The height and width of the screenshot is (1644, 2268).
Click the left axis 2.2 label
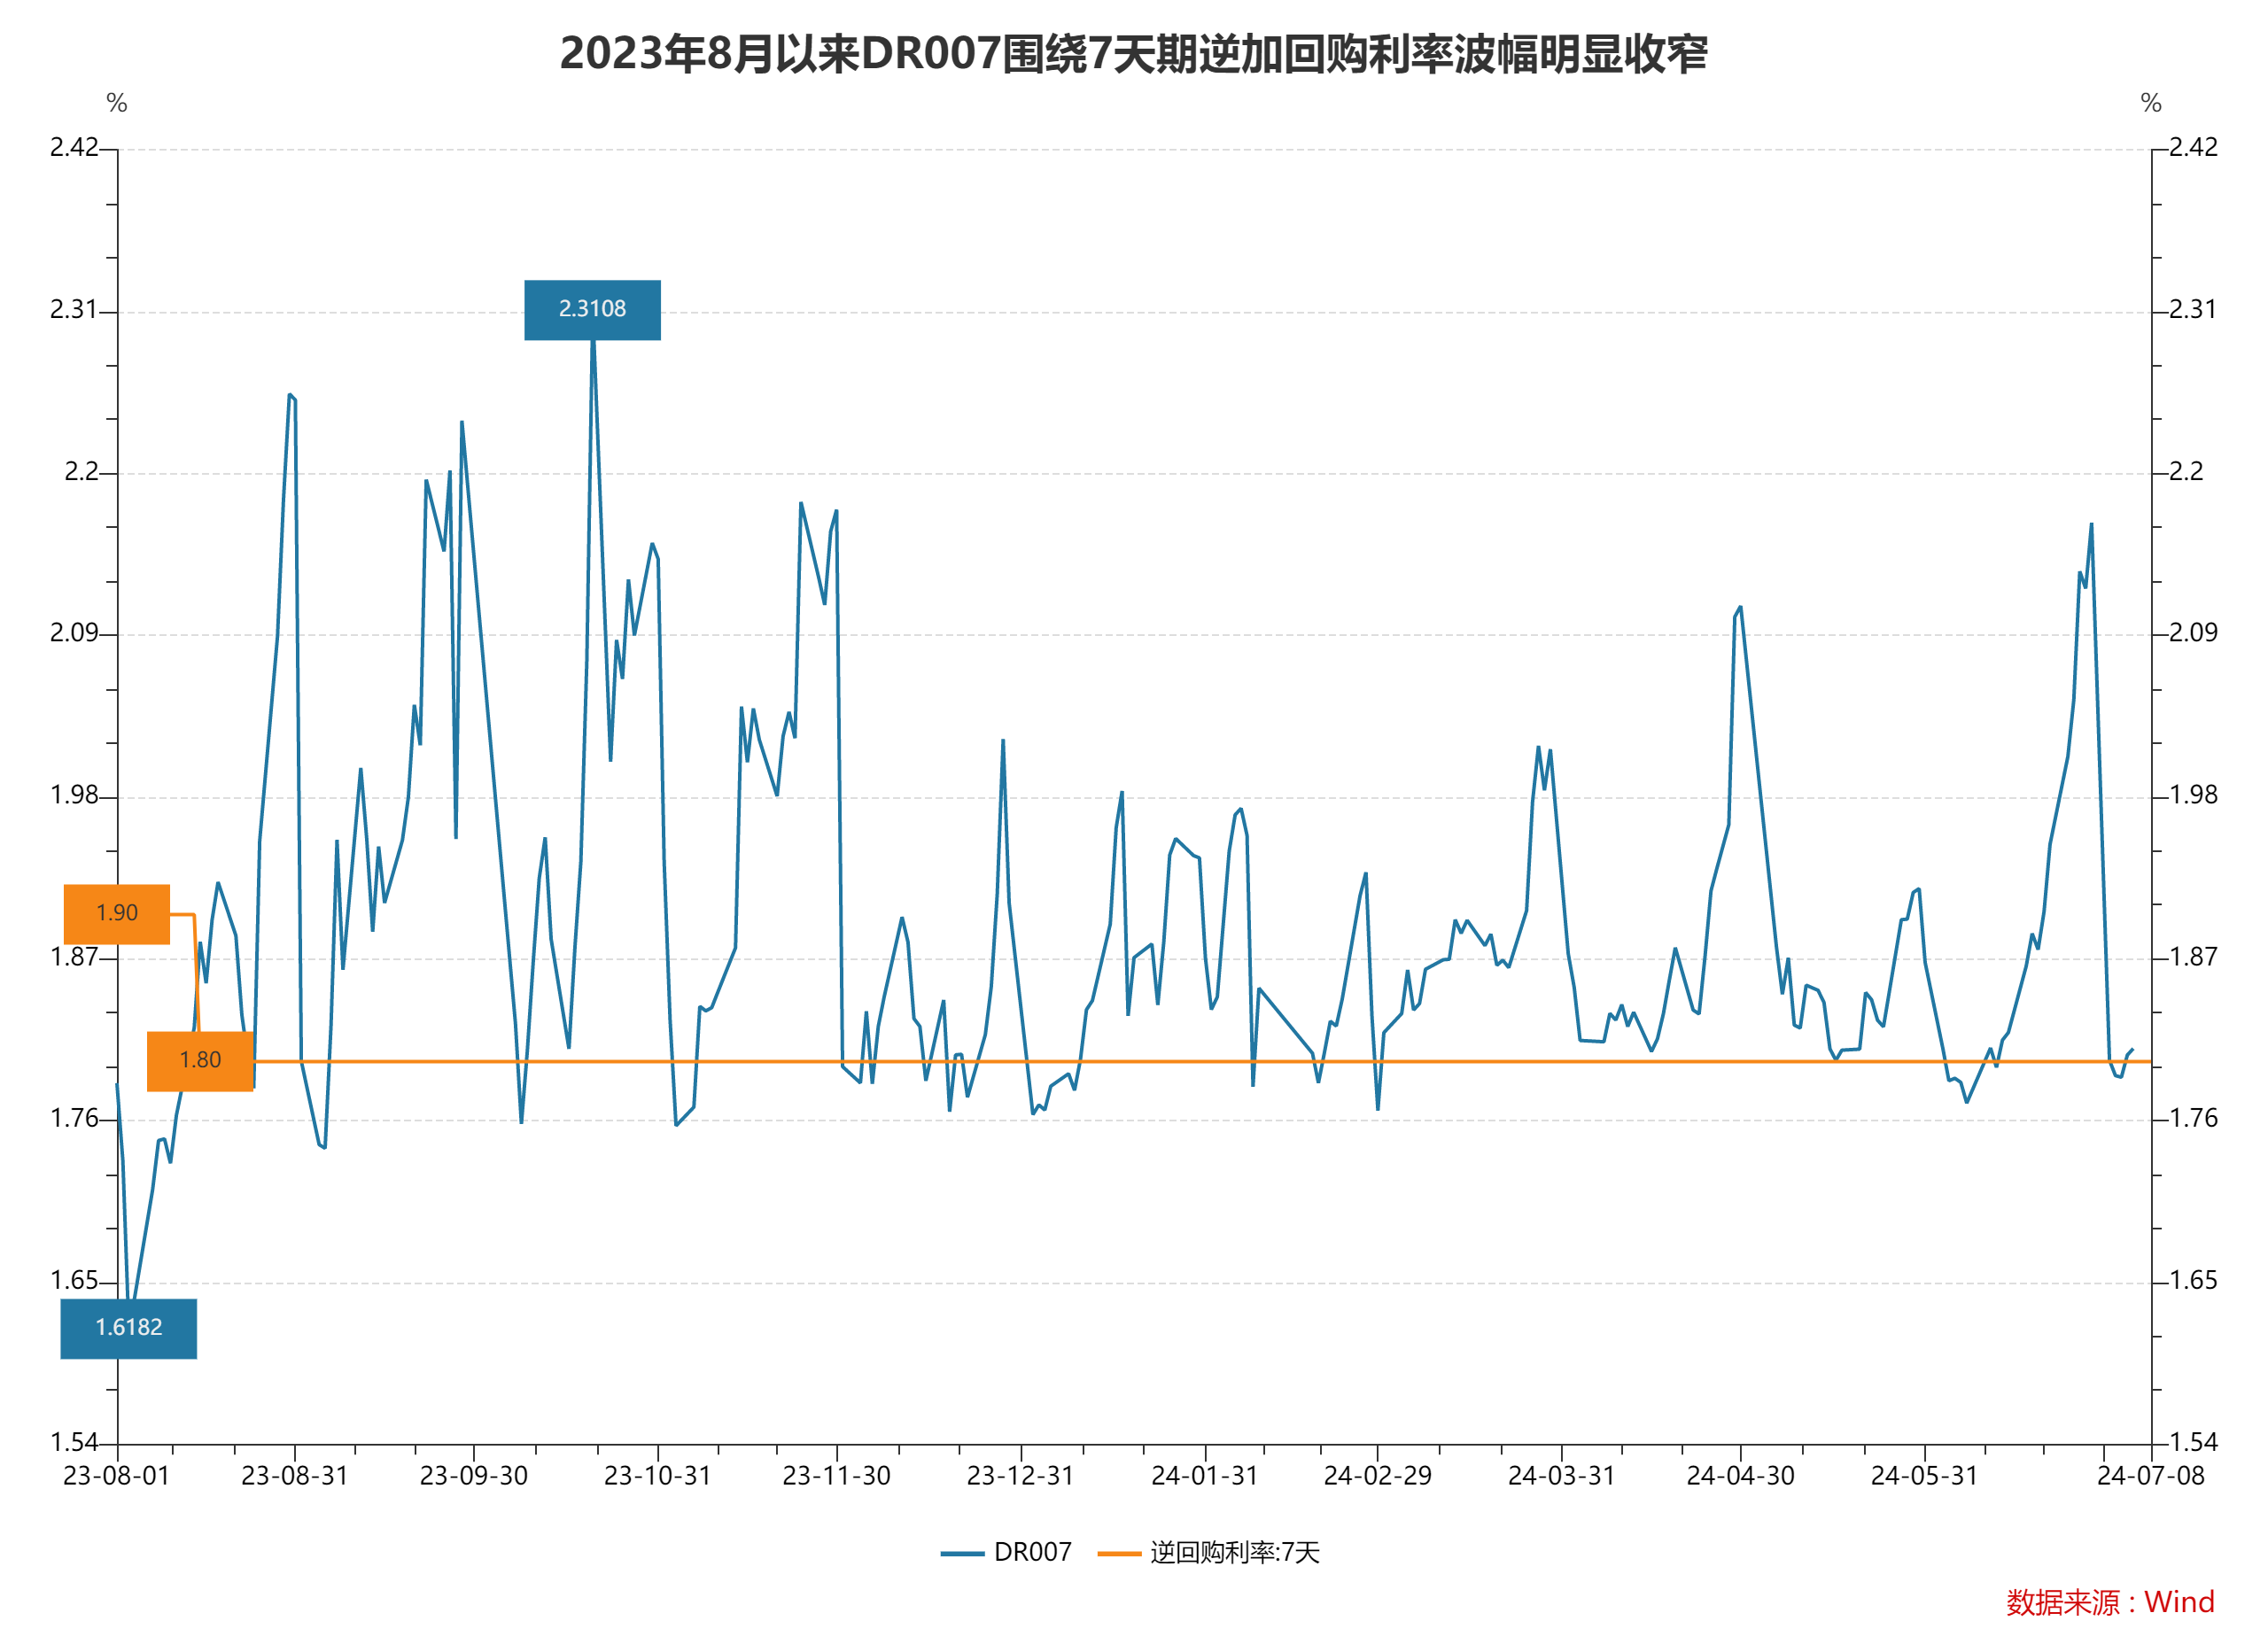pos(82,472)
